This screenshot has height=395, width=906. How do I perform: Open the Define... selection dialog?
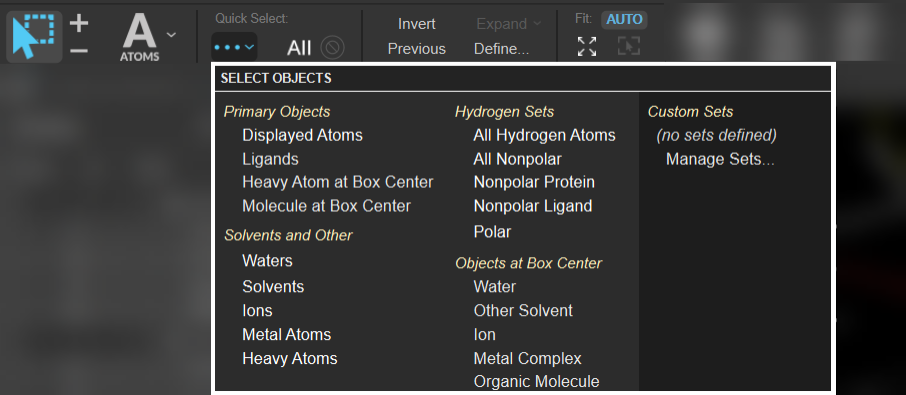coord(502,49)
